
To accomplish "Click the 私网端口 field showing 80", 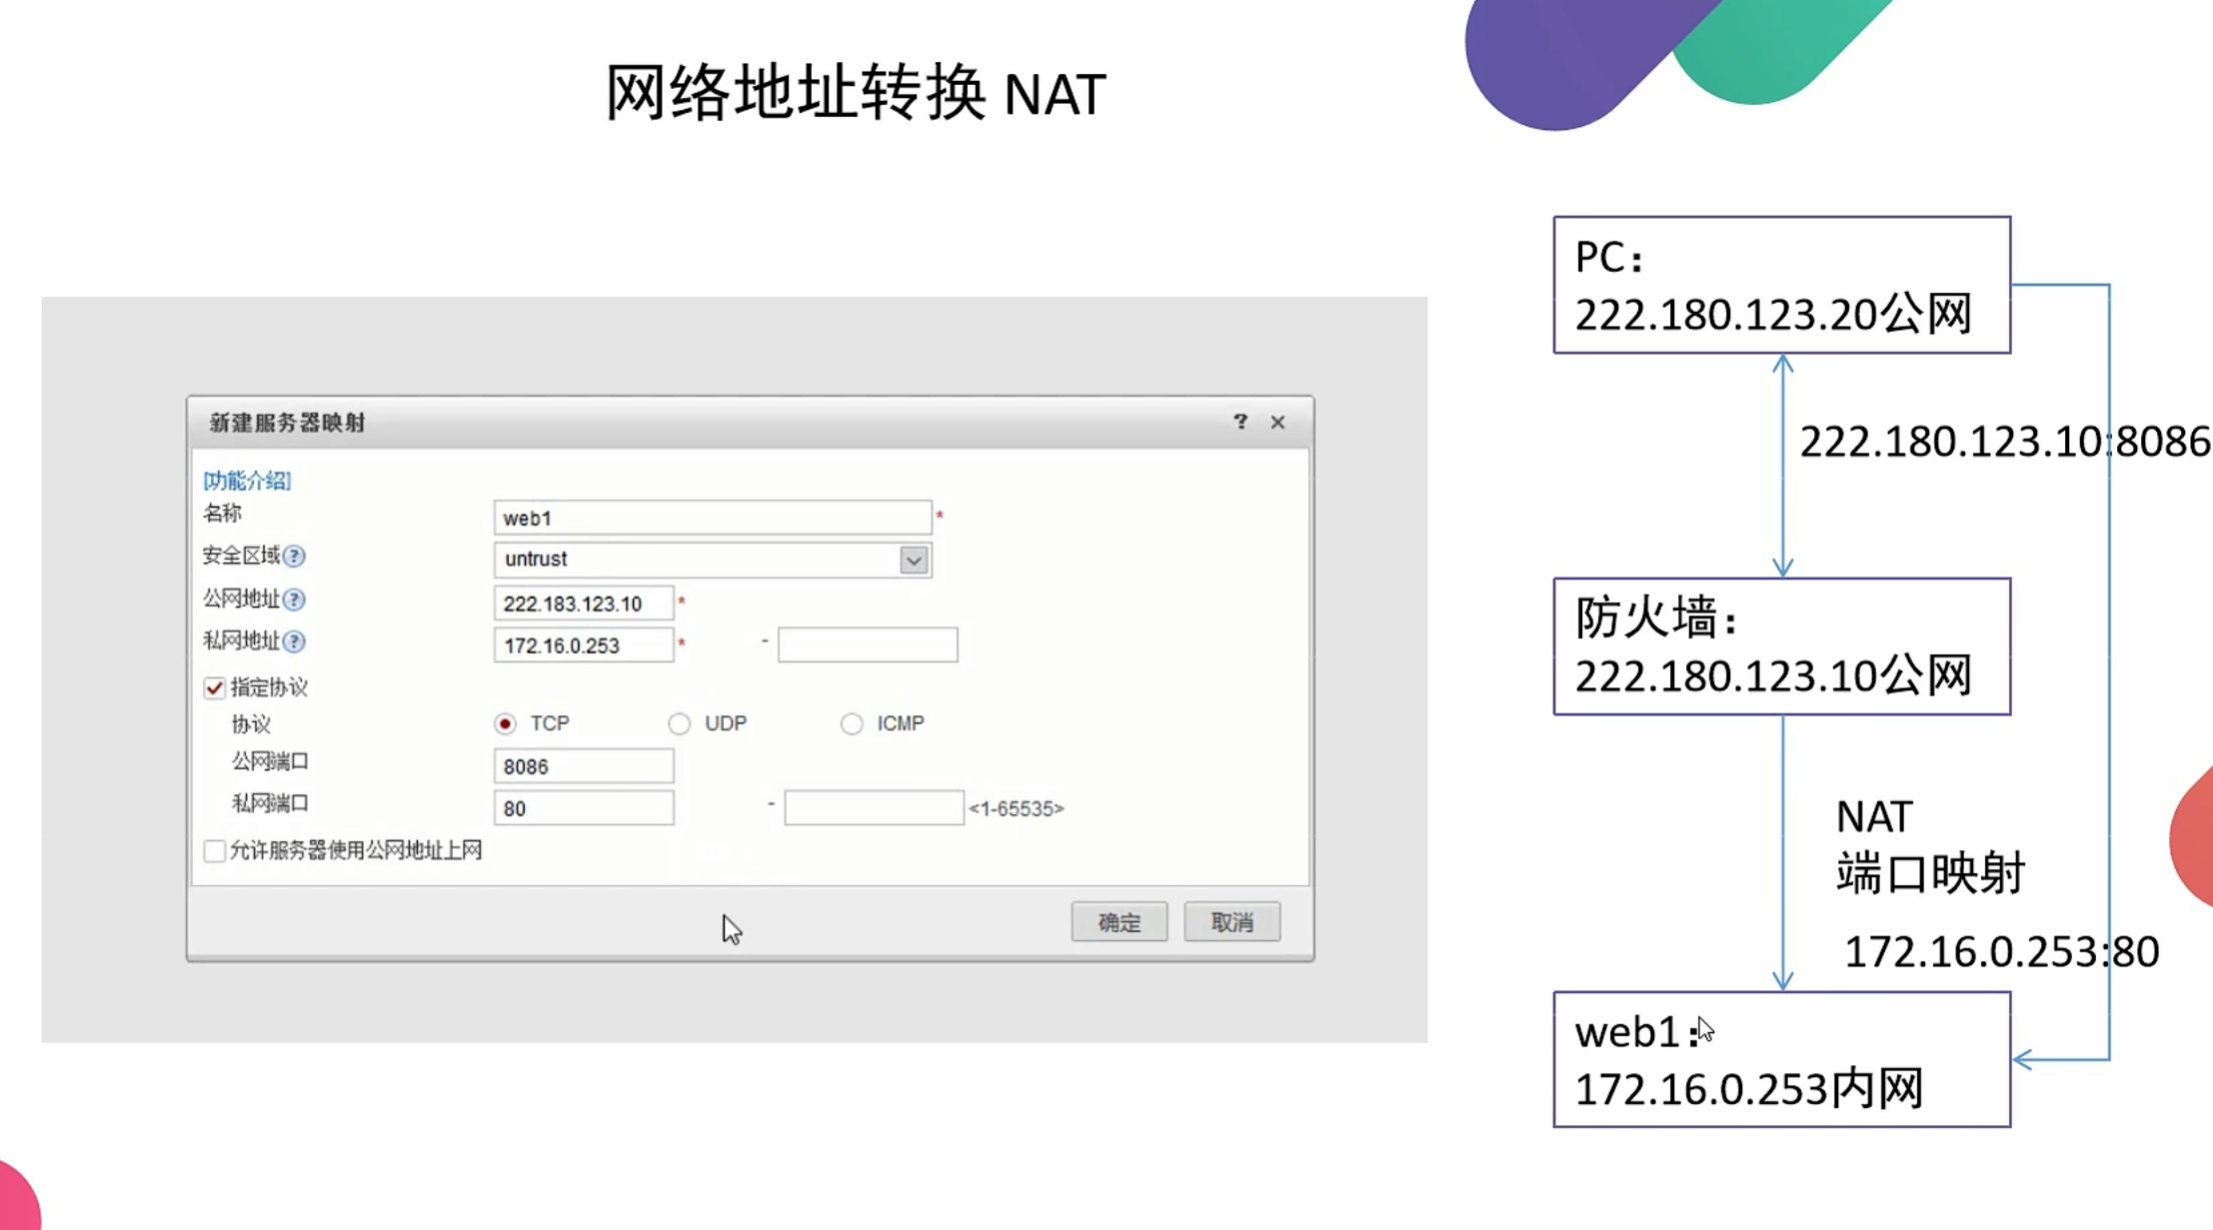I will point(583,808).
